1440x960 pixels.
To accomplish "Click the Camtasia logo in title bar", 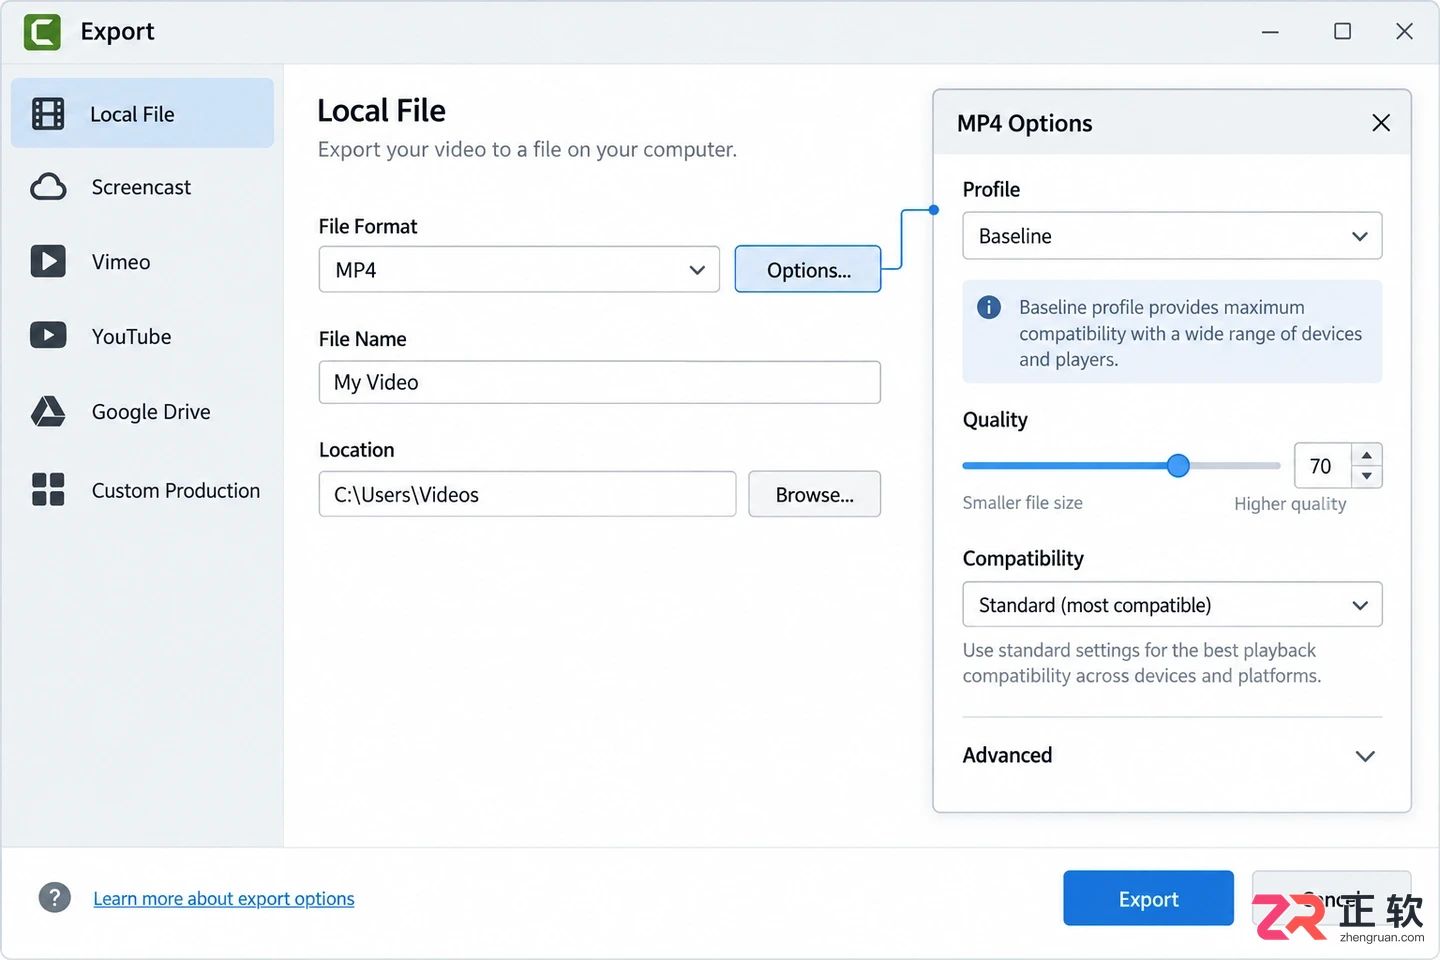I will pos(42,32).
